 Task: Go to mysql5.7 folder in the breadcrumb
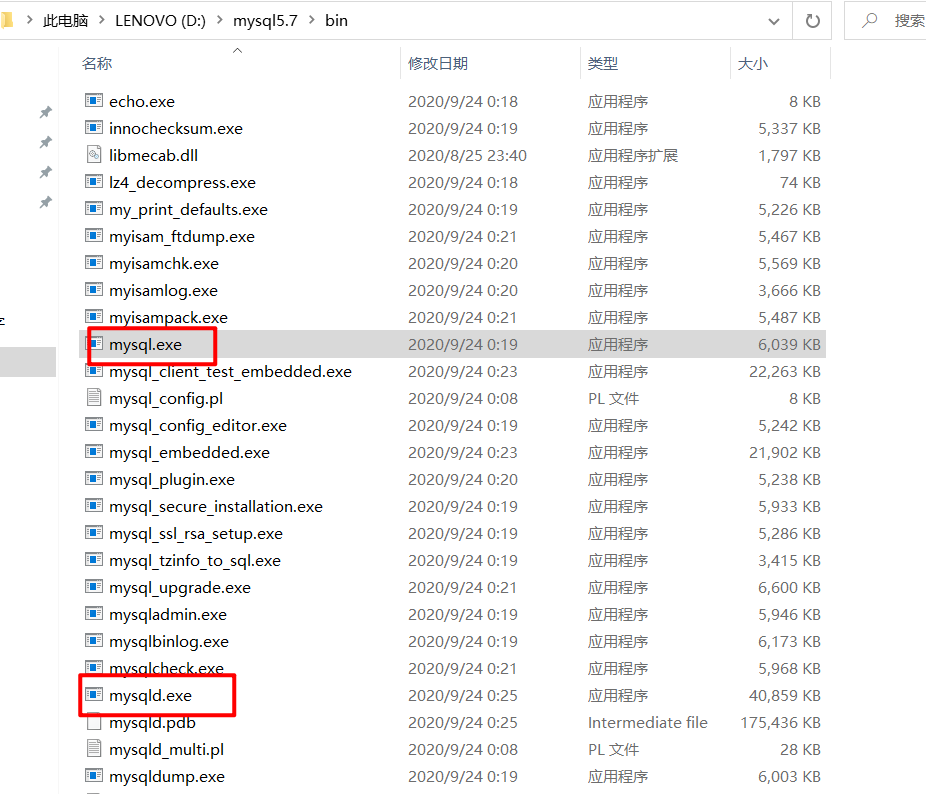pos(265,21)
